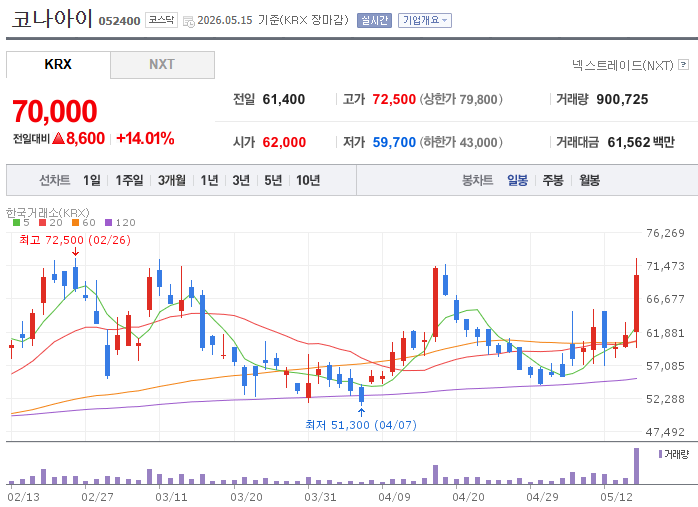Select the 10년 line chart period
Viewport: 698px width, 507px height.
point(308,180)
